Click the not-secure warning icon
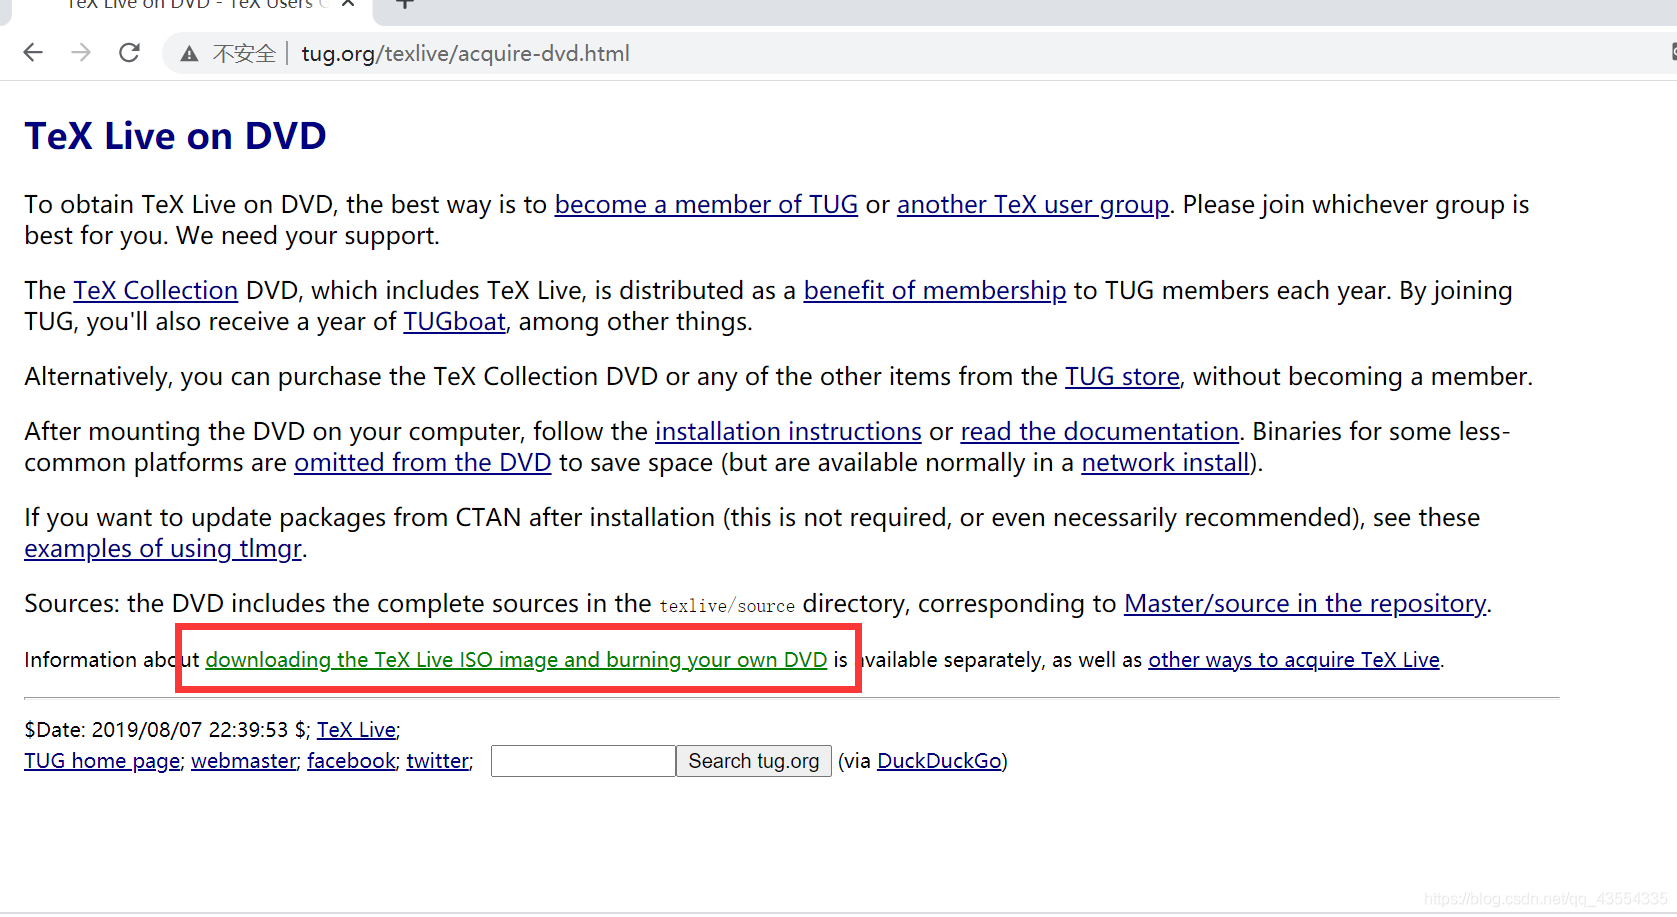This screenshot has height=917, width=1677. (x=189, y=54)
